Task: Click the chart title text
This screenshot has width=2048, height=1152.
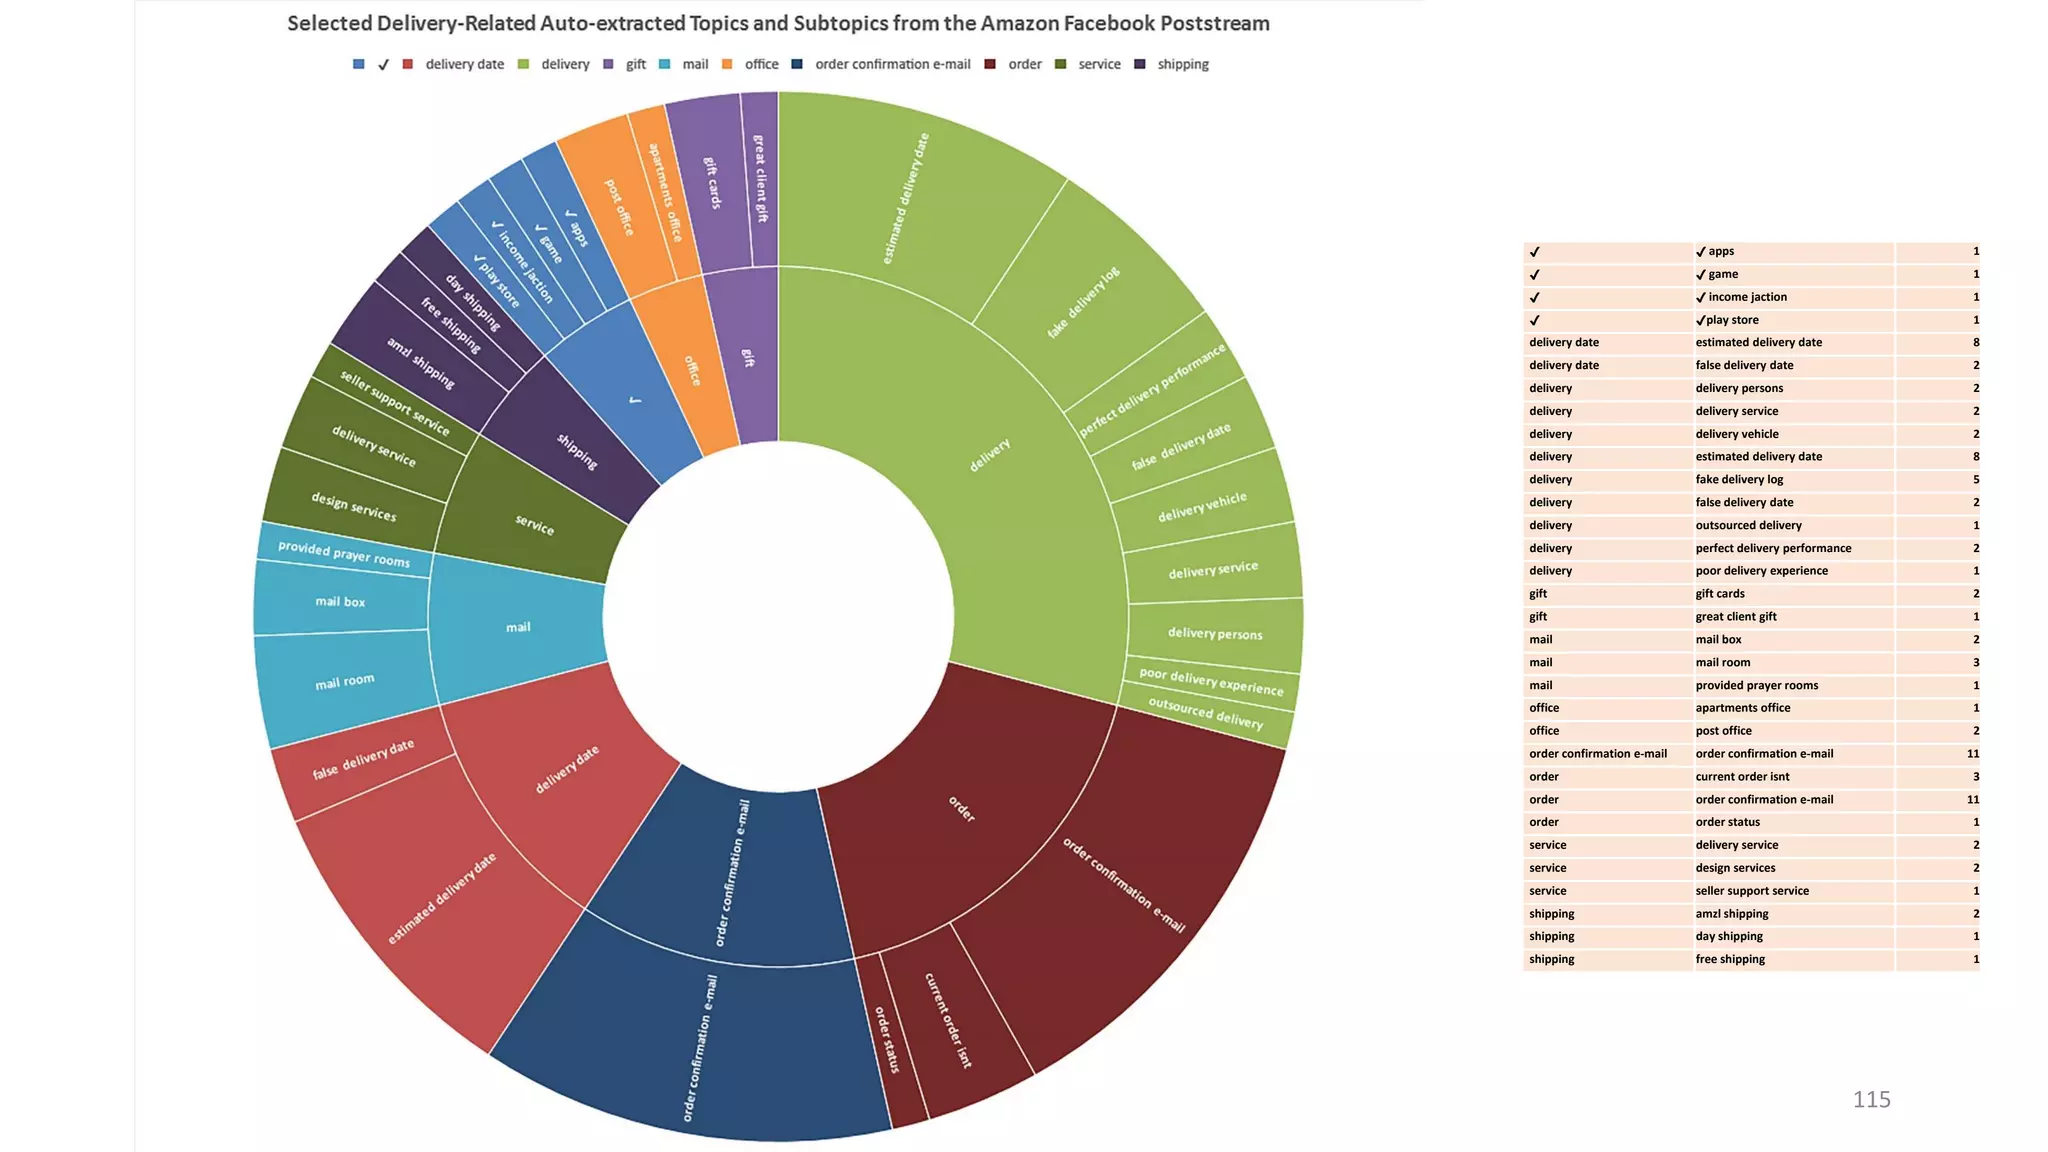Action: click(x=778, y=23)
